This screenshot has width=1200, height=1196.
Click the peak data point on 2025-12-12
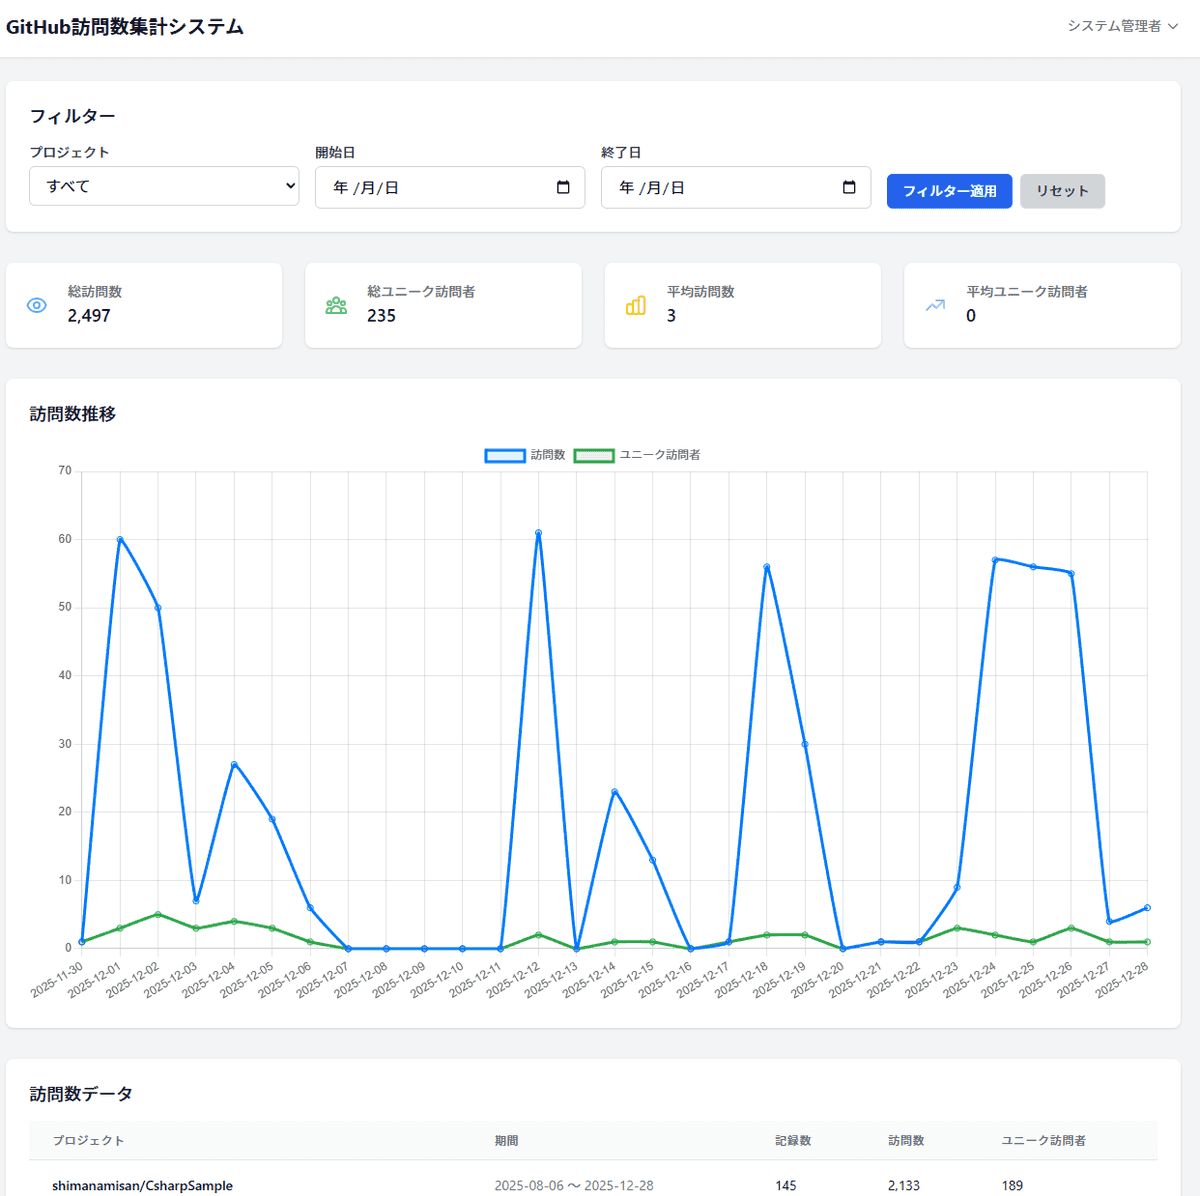point(537,533)
